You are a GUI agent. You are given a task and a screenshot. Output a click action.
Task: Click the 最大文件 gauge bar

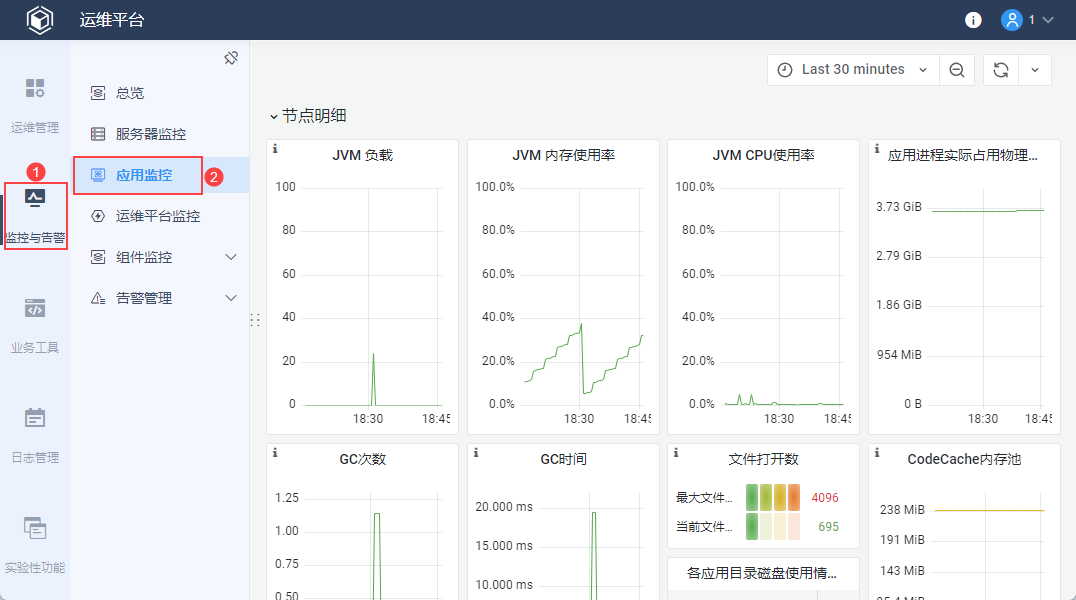(x=773, y=498)
